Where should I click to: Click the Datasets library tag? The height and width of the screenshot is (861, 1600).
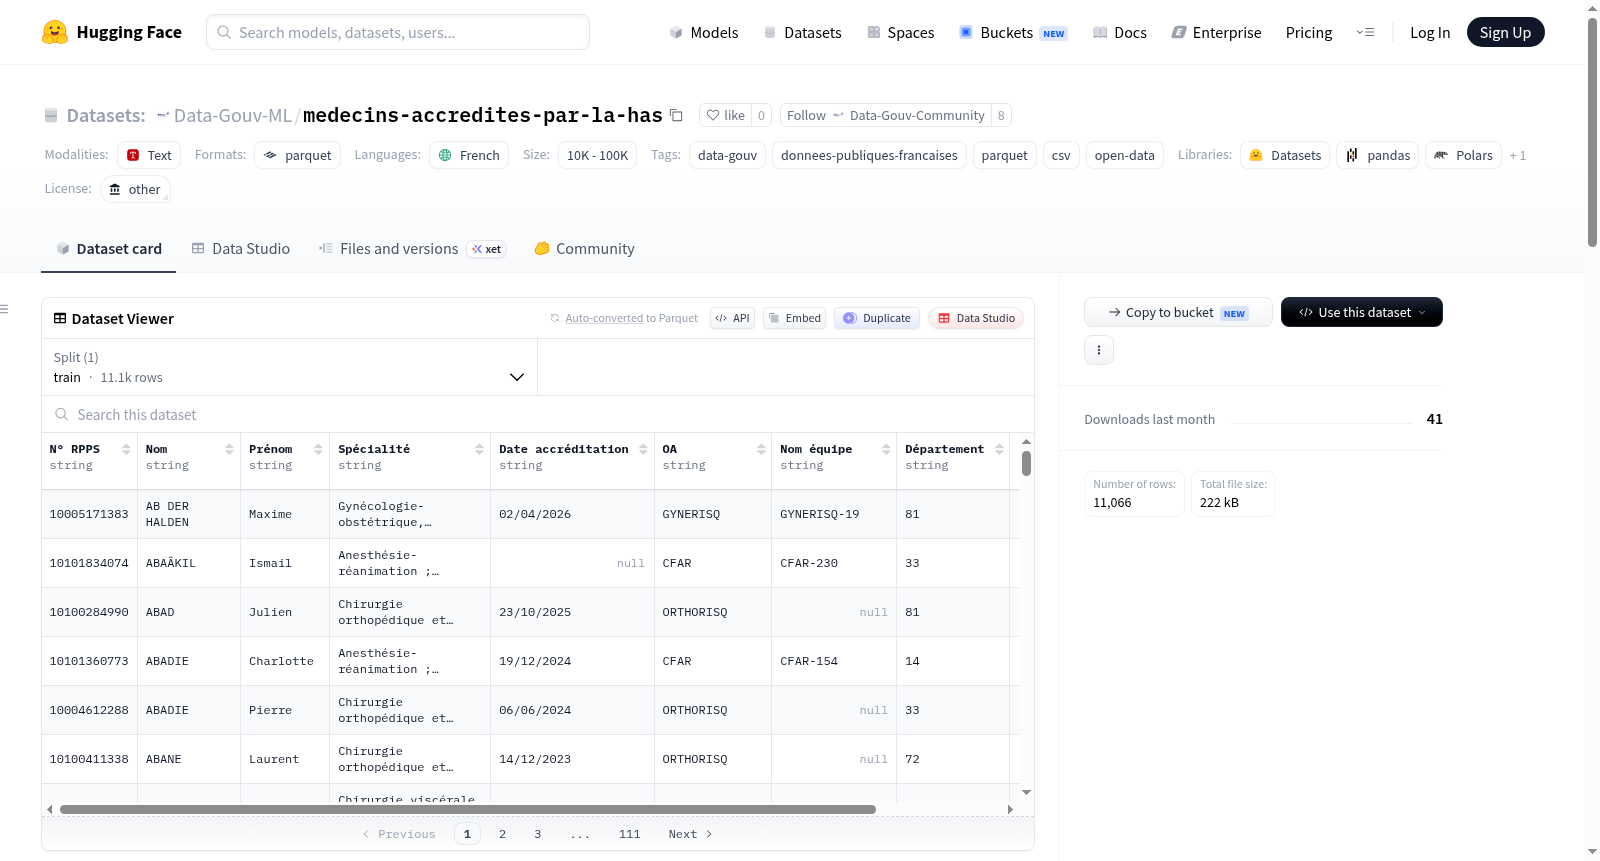(1285, 155)
